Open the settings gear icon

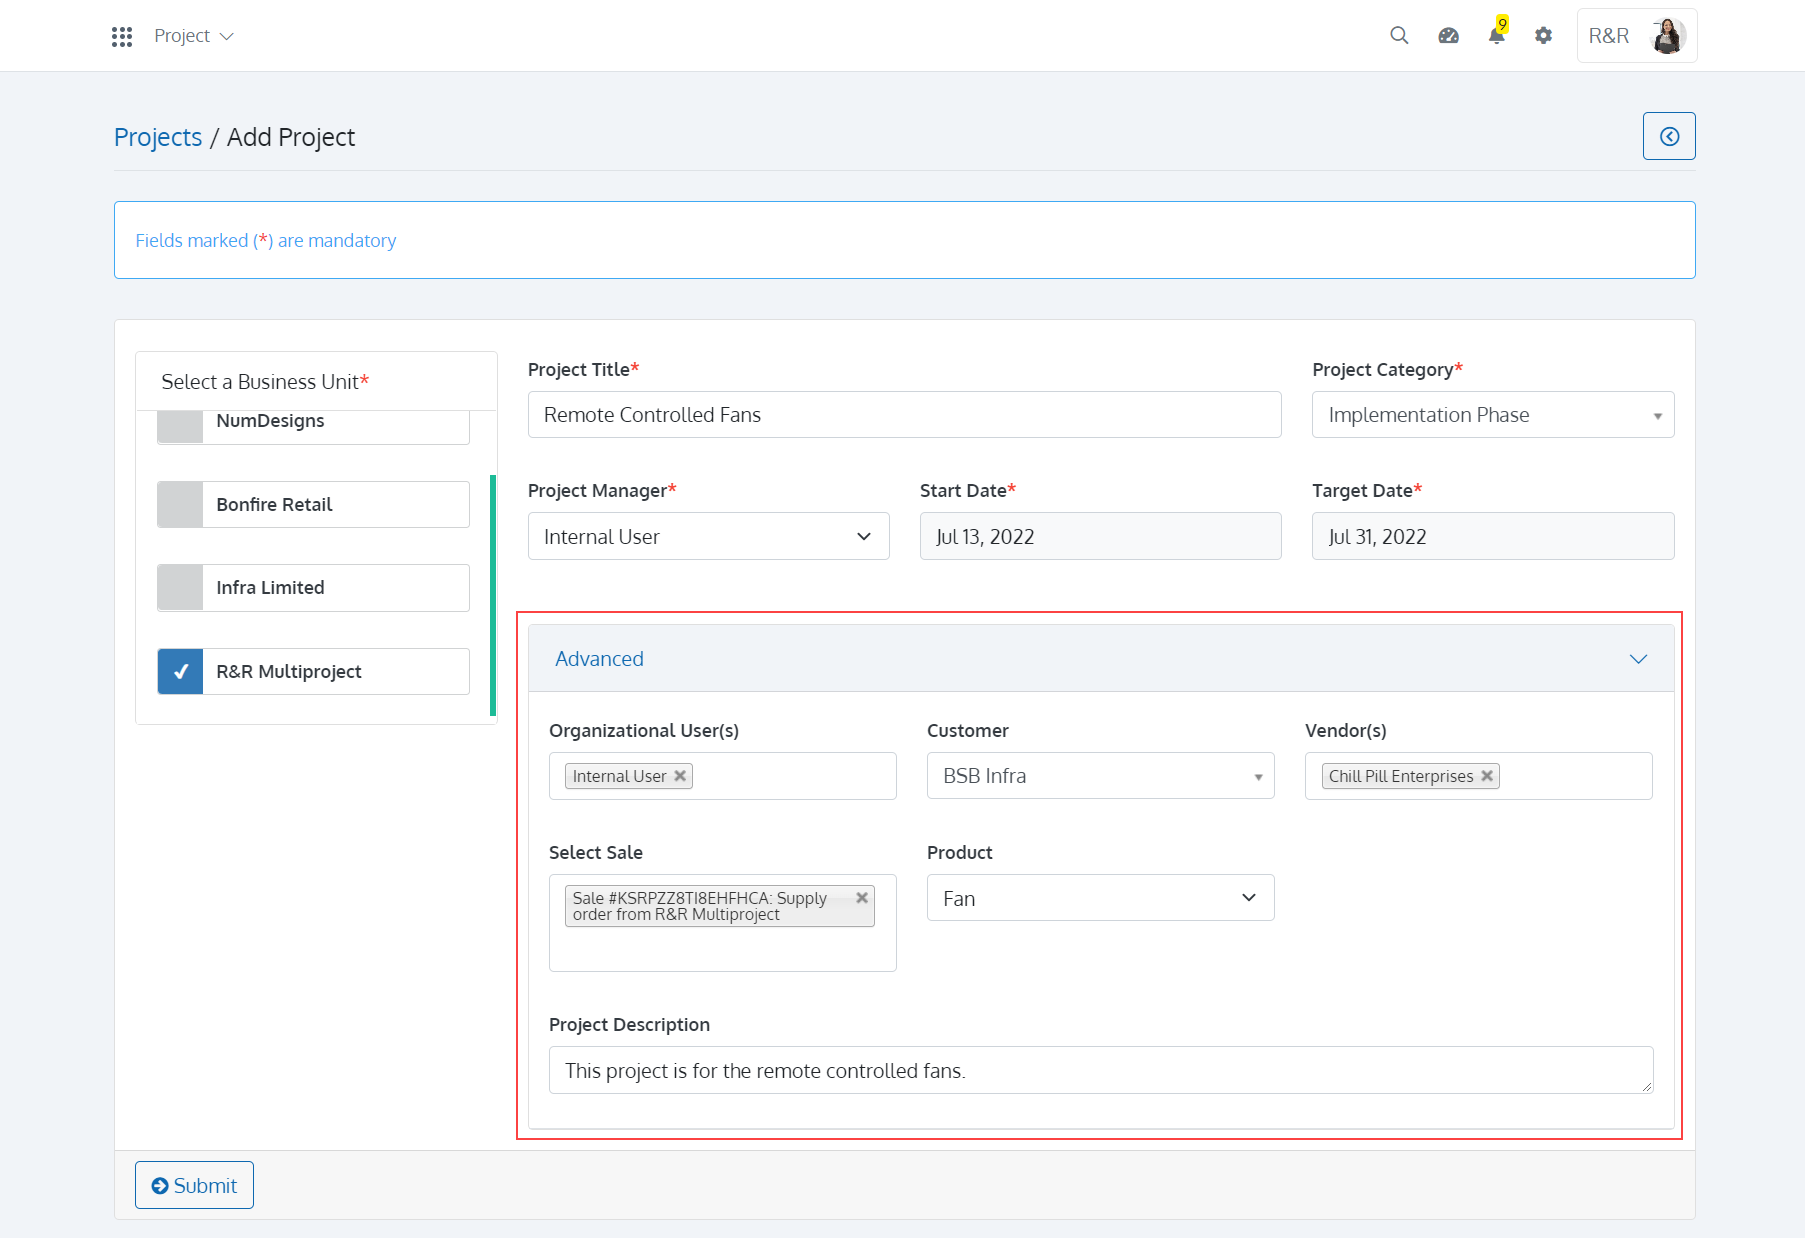(x=1544, y=36)
